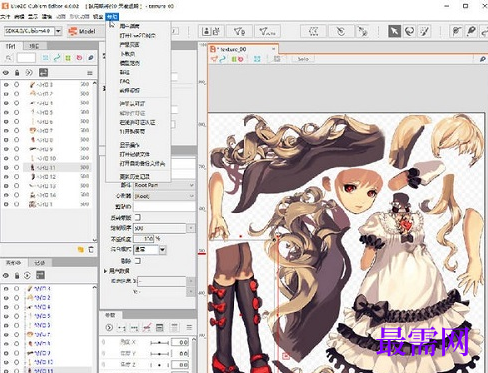This screenshot has height=373, width=488.
Task: Create a rotation deformer from toolbar
Action: point(340,31)
